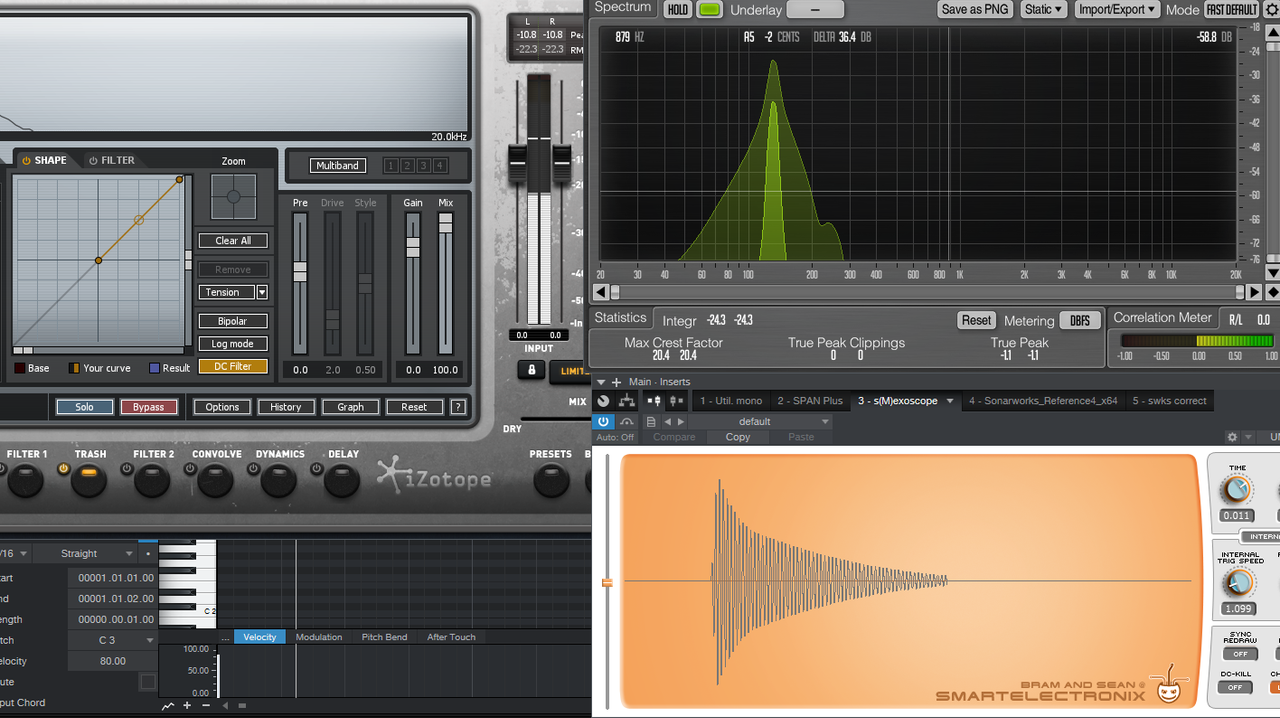
Task: Select the Modulation lane tab
Action: tap(319, 637)
